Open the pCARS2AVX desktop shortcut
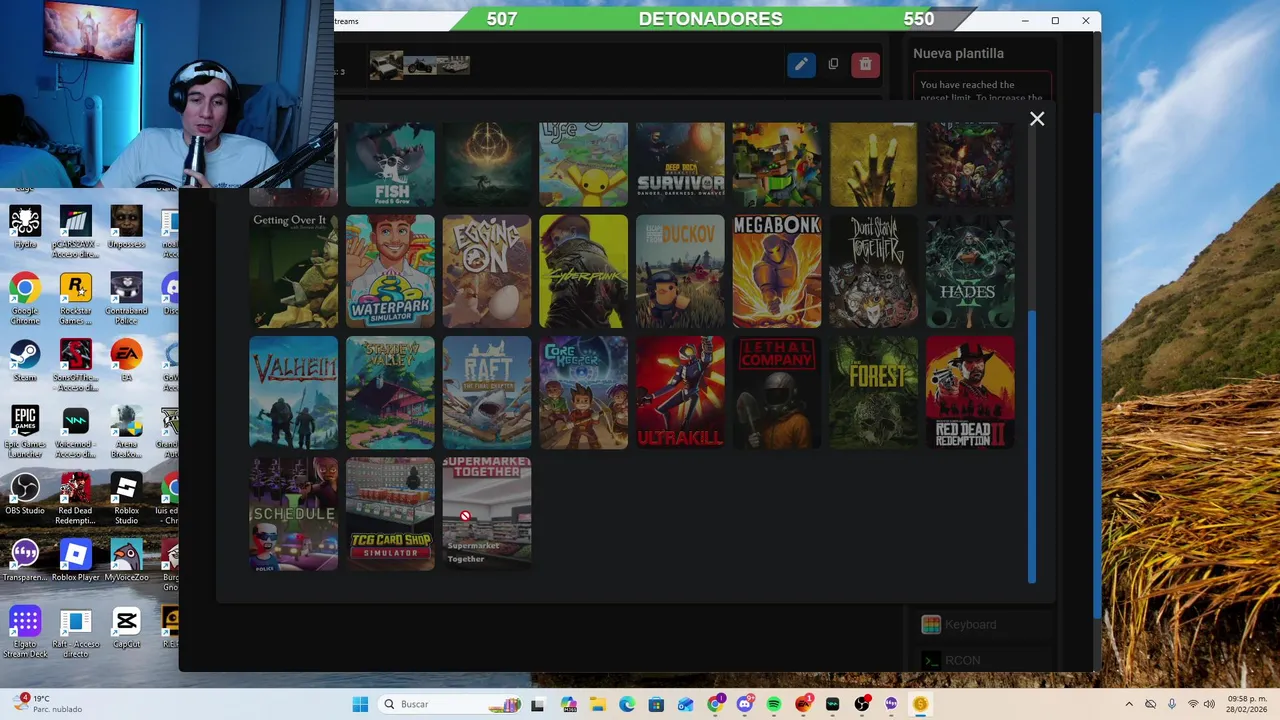 pyautogui.click(x=75, y=228)
